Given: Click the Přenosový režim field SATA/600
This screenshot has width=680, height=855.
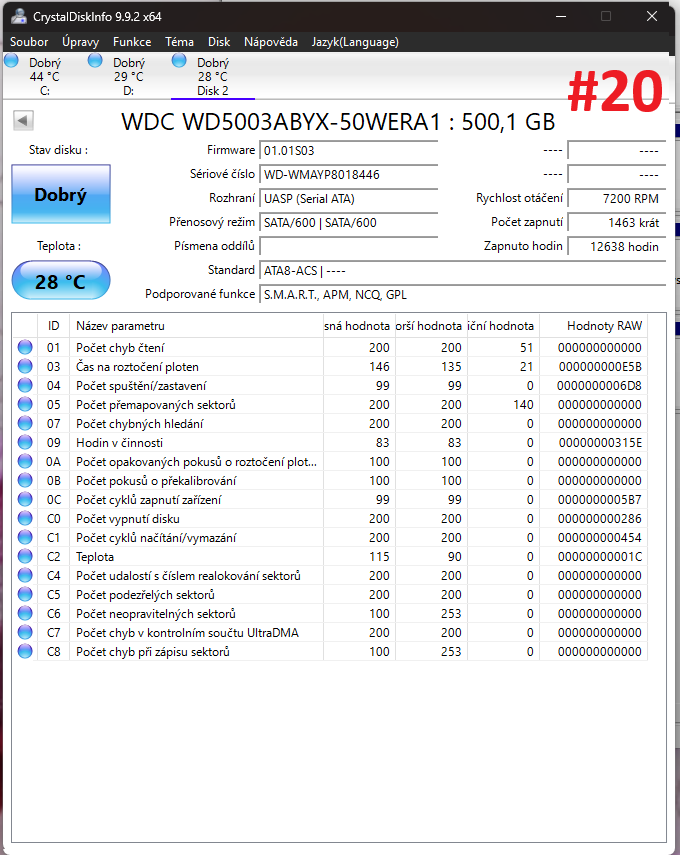Looking at the screenshot, I should tap(349, 222).
